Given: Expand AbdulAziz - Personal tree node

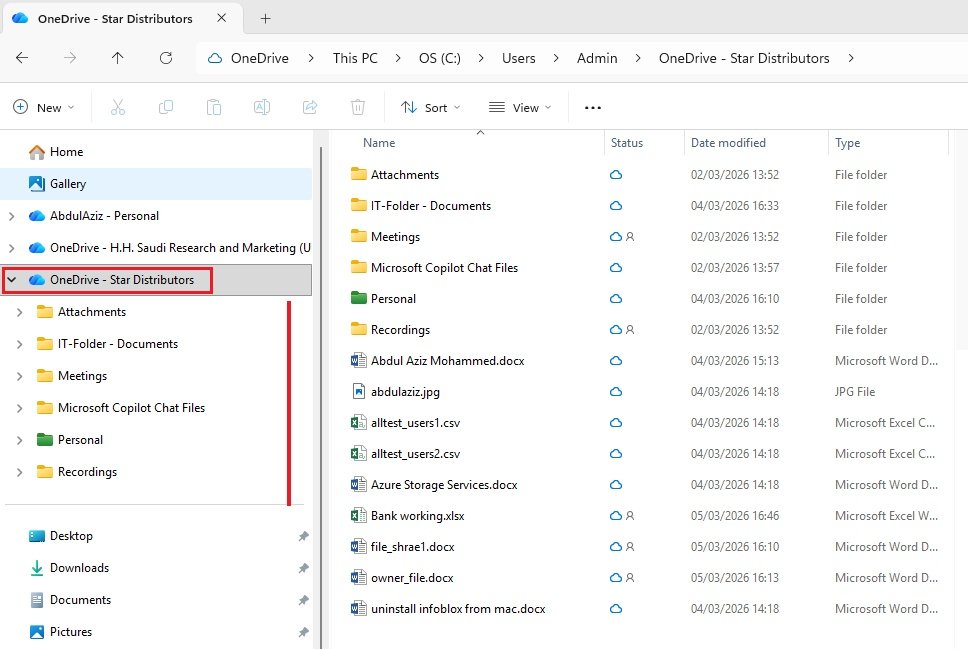Looking at the screenshot, I should tap(12, 216).
